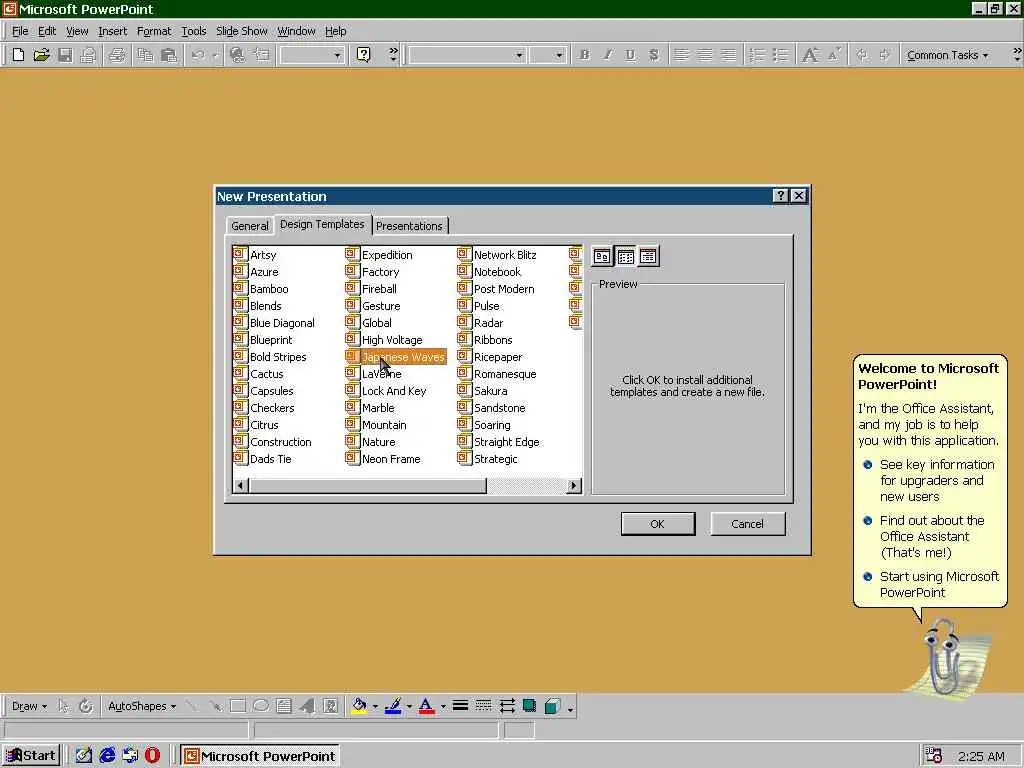Screen dimensions: 1024x768
Task: Switch to the General tab
Action: click(249, 225)
